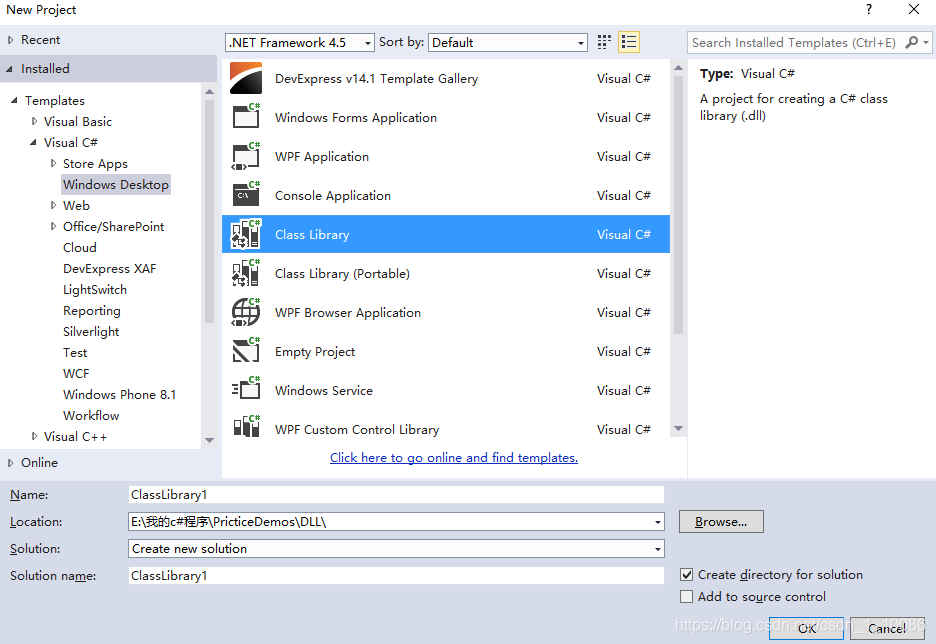The image size is (936, 644).
Task: Open search options dropdown arrow
Action: coord(926,42)
